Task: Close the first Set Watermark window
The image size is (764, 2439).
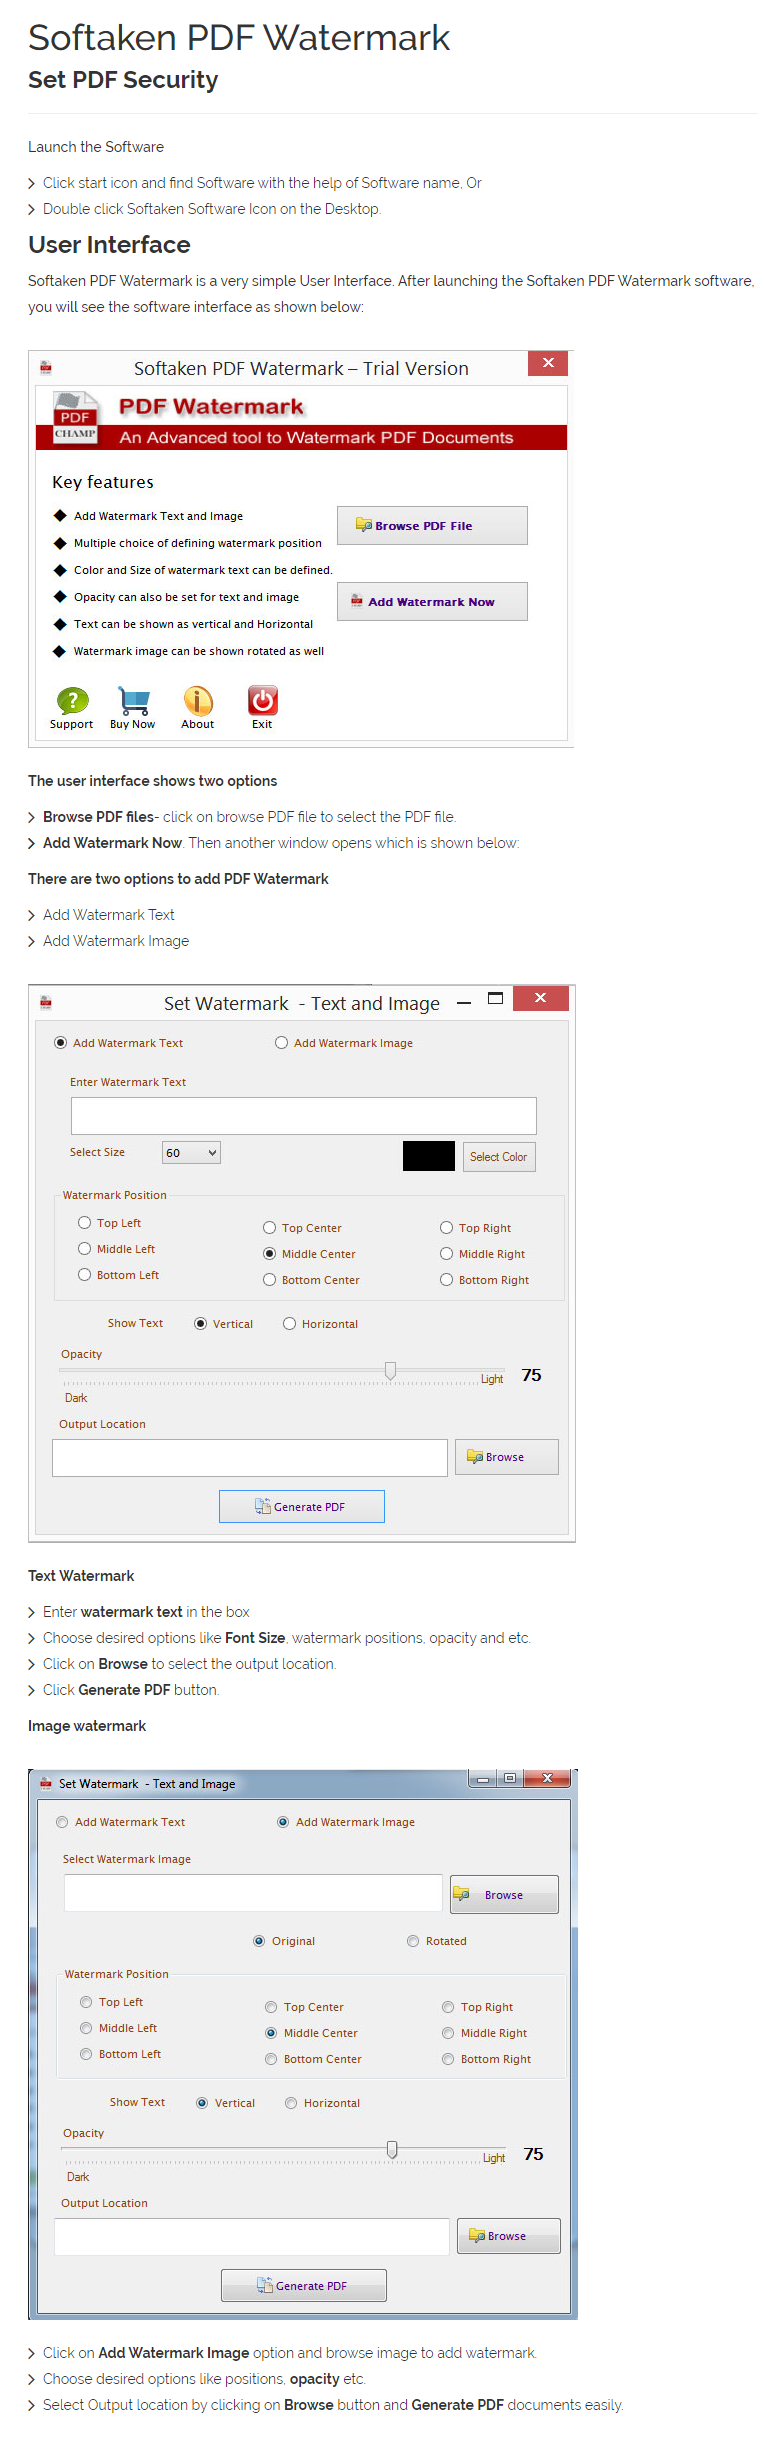Action: (540, 998)
